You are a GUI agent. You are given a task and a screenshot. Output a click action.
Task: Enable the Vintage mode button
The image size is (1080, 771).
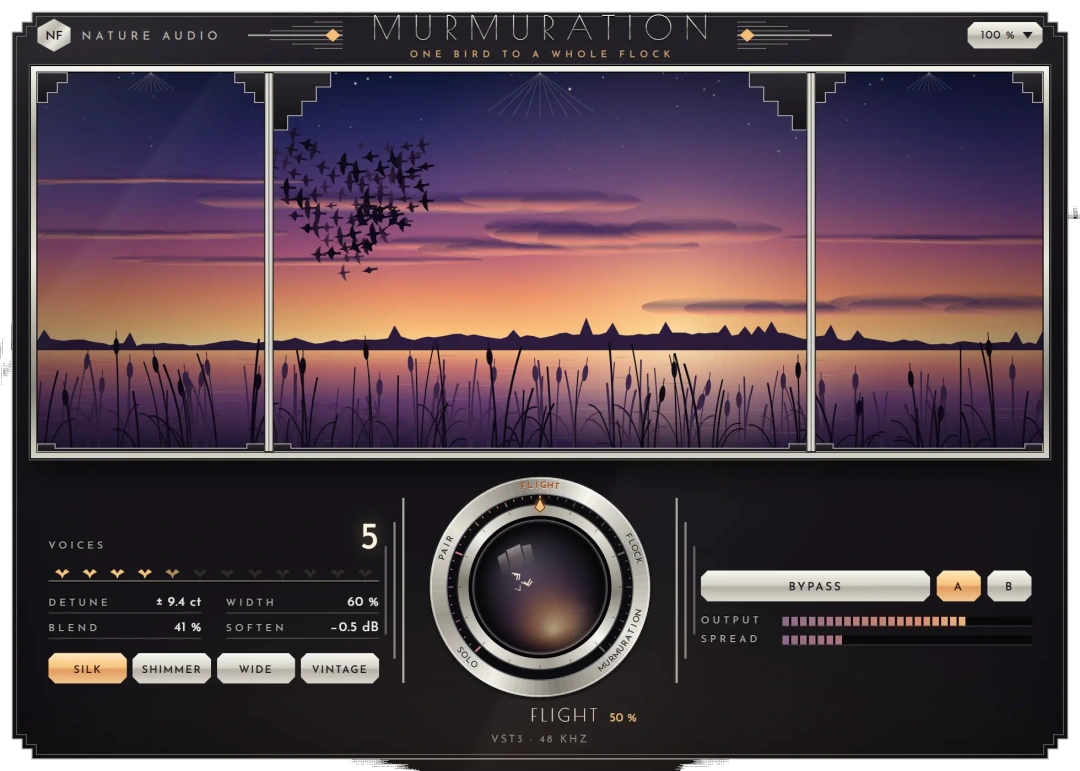[340, 668]
